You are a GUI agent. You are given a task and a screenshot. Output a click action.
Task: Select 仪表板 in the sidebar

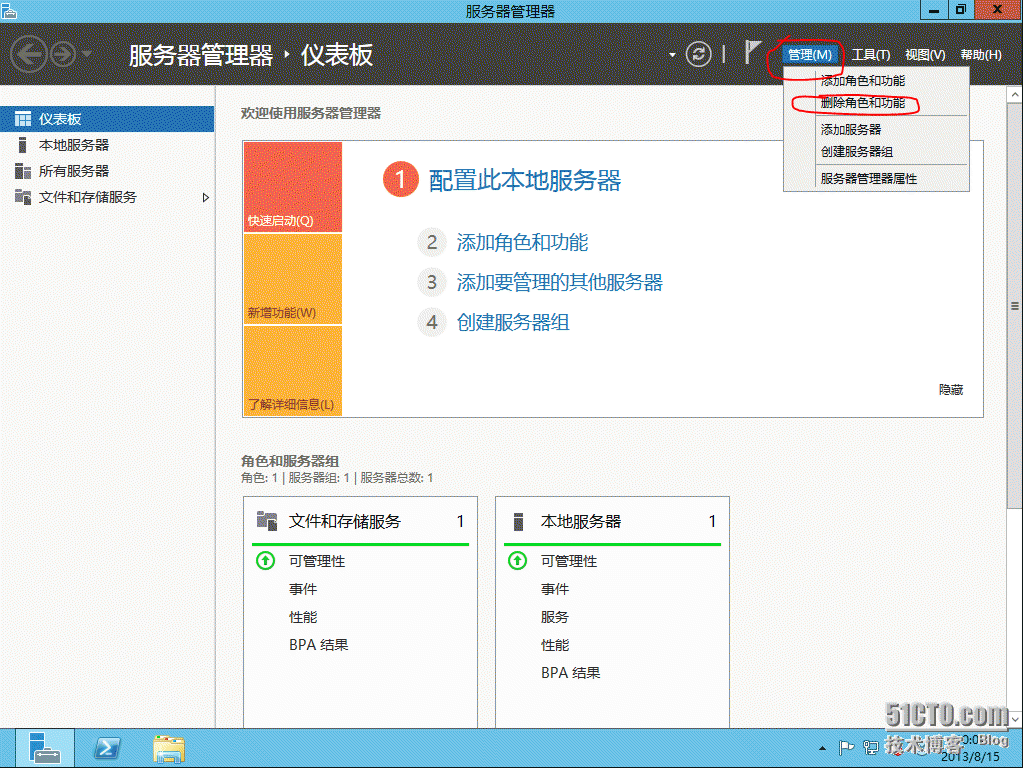click(107, 119)
